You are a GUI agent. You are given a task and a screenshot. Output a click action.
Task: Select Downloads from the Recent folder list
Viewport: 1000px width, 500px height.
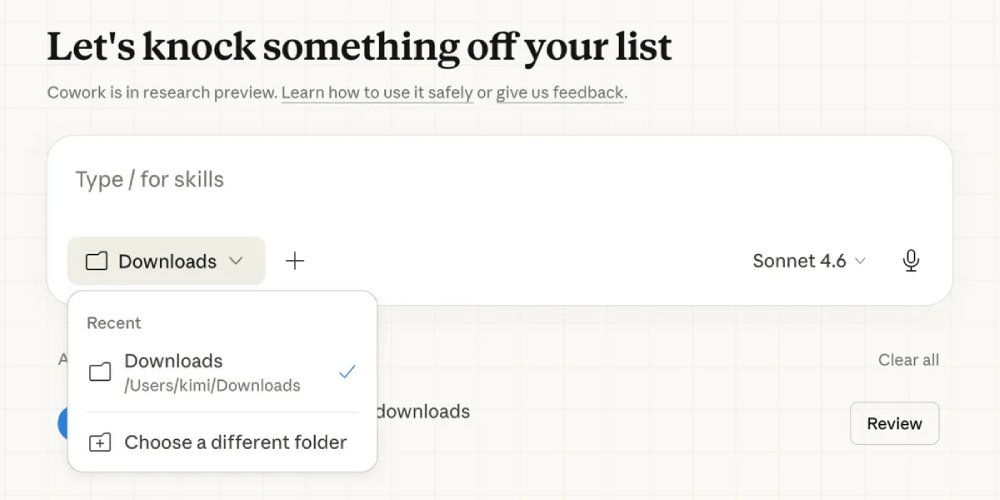point(173,361)
